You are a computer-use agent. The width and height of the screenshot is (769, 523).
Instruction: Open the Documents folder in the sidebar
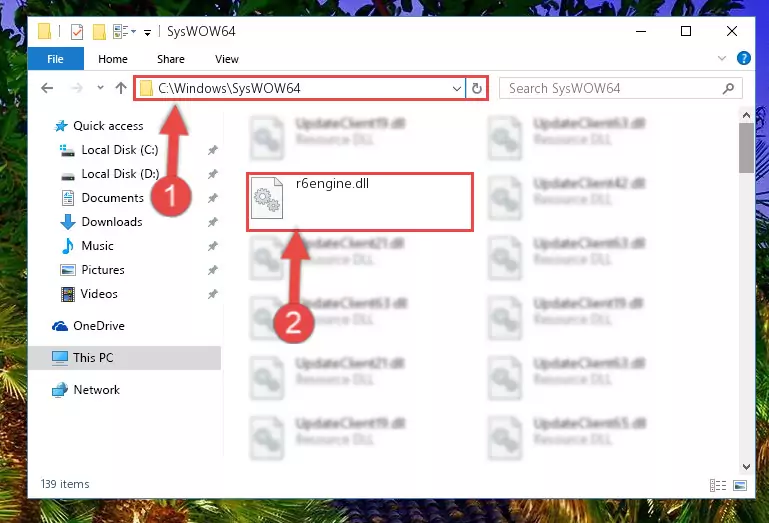[x=112, y=198]
